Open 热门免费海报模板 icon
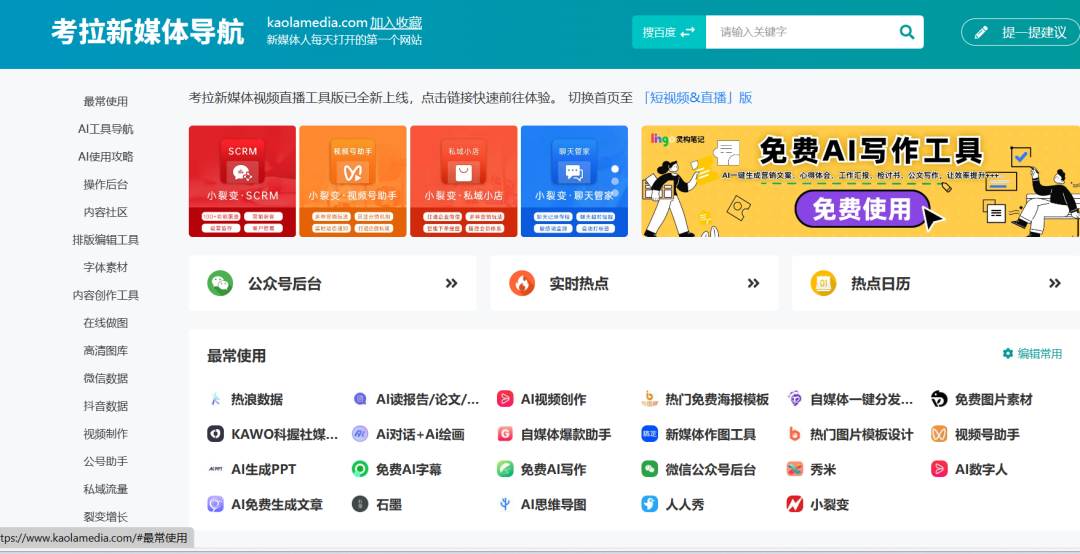1080x554 pixels. tap(650, 399)
